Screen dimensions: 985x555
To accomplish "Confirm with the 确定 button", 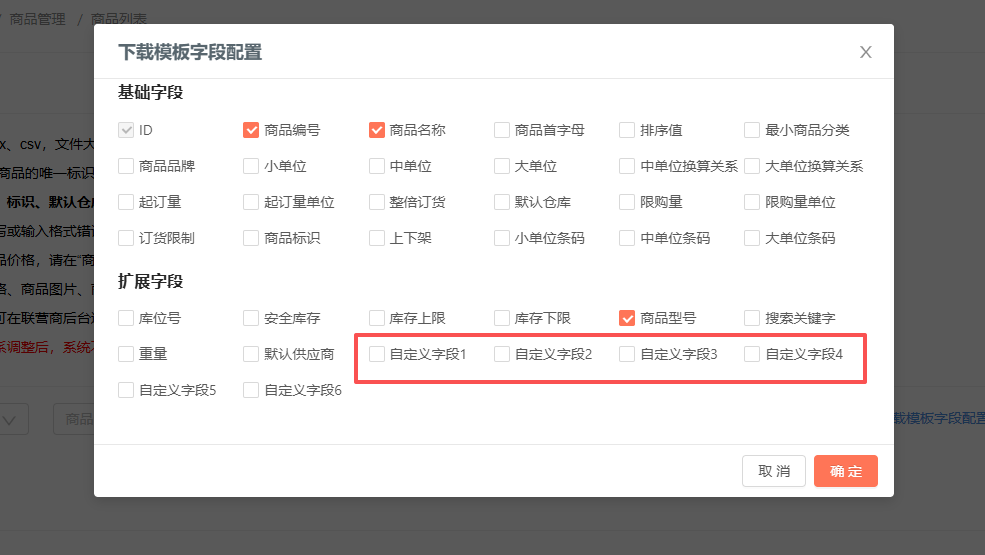I will (846, 471).
